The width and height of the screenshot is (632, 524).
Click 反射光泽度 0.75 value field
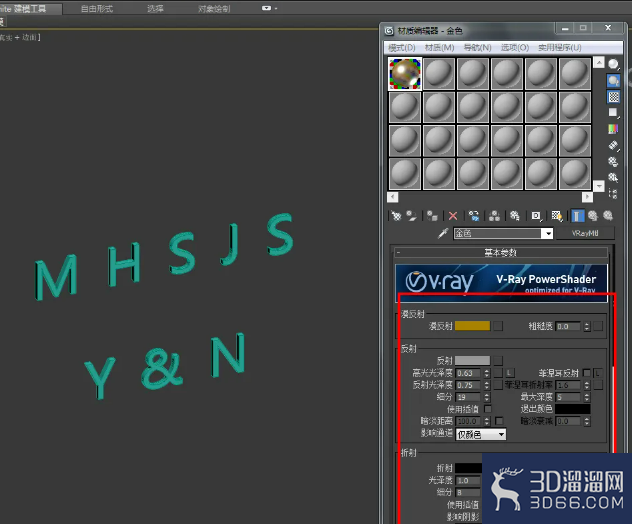click(x=468, y=385)
